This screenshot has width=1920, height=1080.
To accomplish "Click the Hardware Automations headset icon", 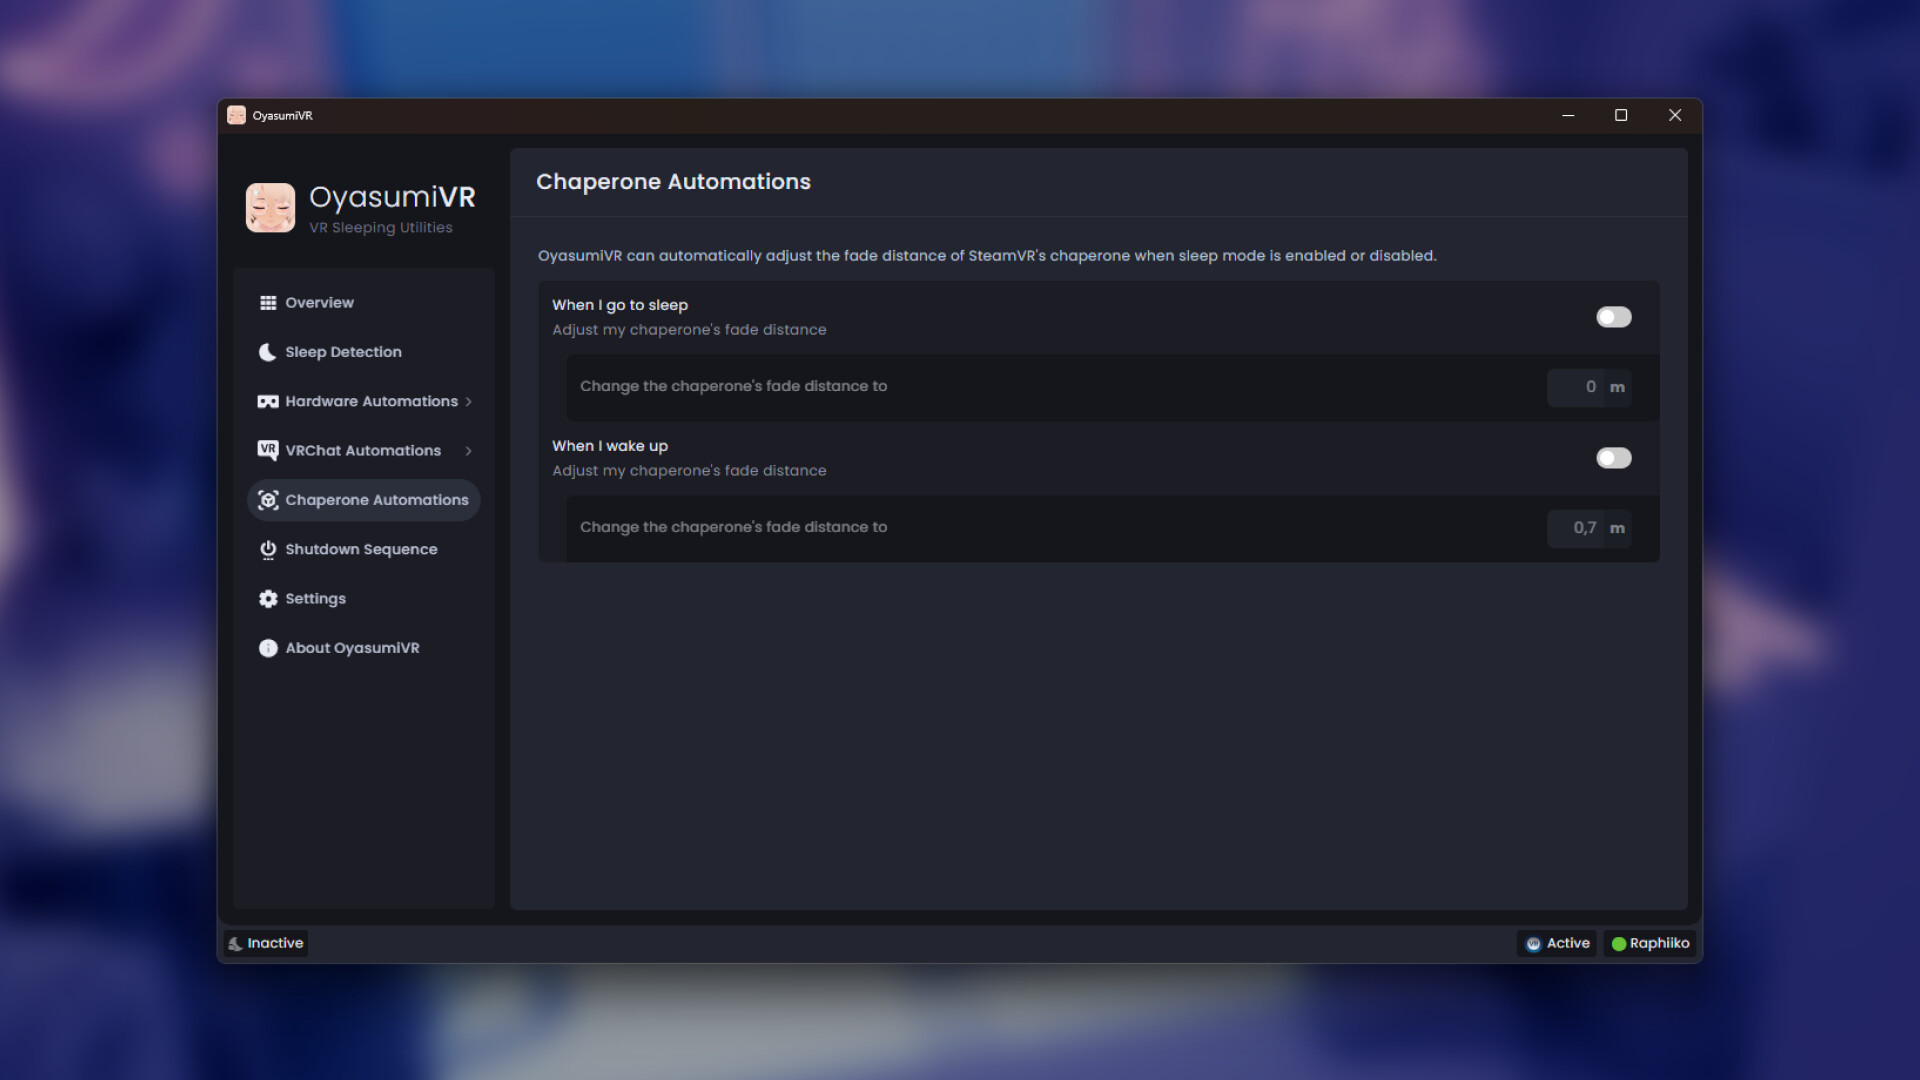I will tap(267, 401).
